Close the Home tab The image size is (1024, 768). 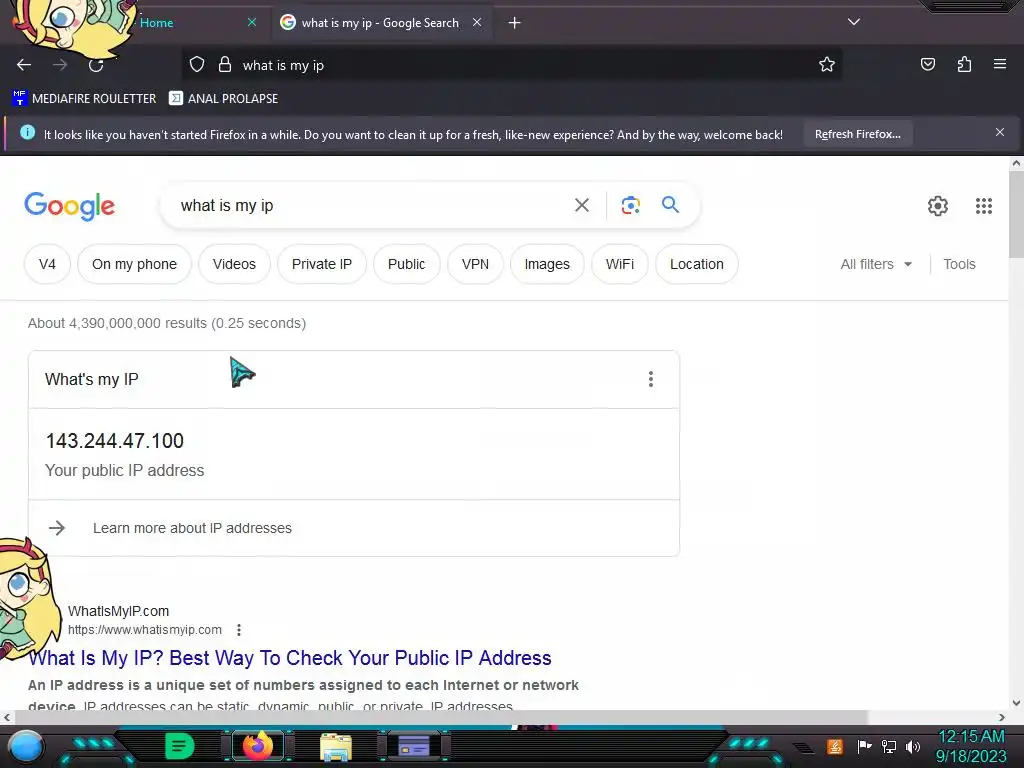tap(251, 22)
